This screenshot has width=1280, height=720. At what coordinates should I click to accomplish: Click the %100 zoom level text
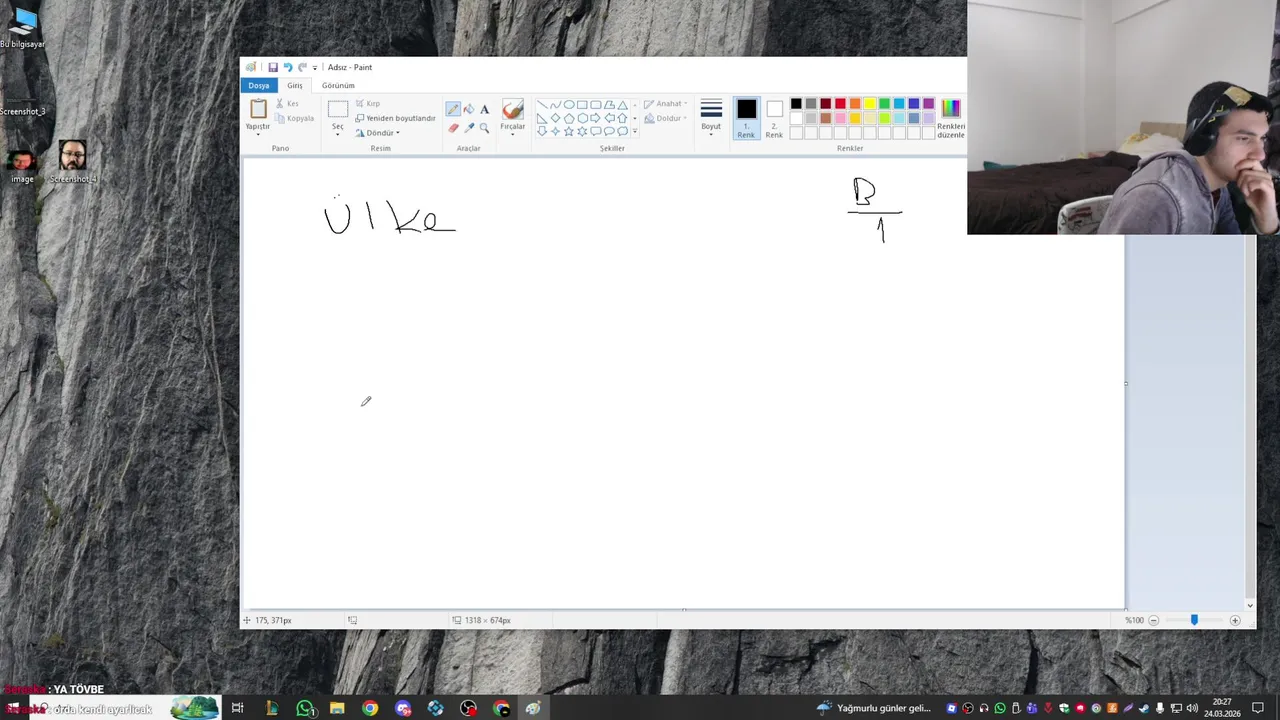tap(1134, 620)
